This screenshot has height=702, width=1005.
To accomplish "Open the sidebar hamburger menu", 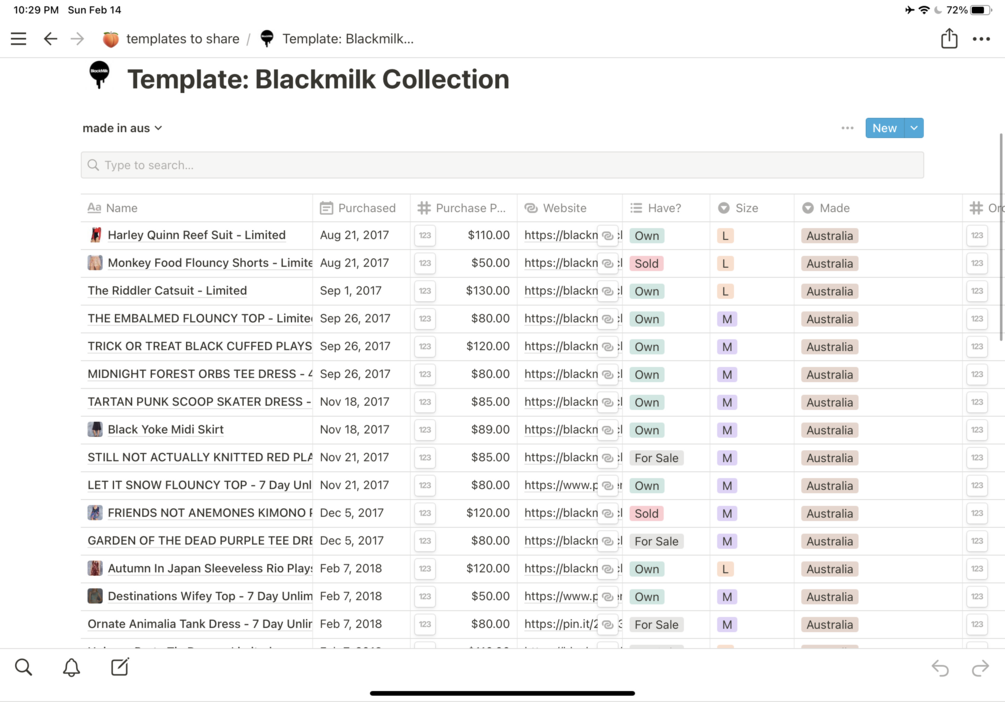I will (x=19, y=39).
